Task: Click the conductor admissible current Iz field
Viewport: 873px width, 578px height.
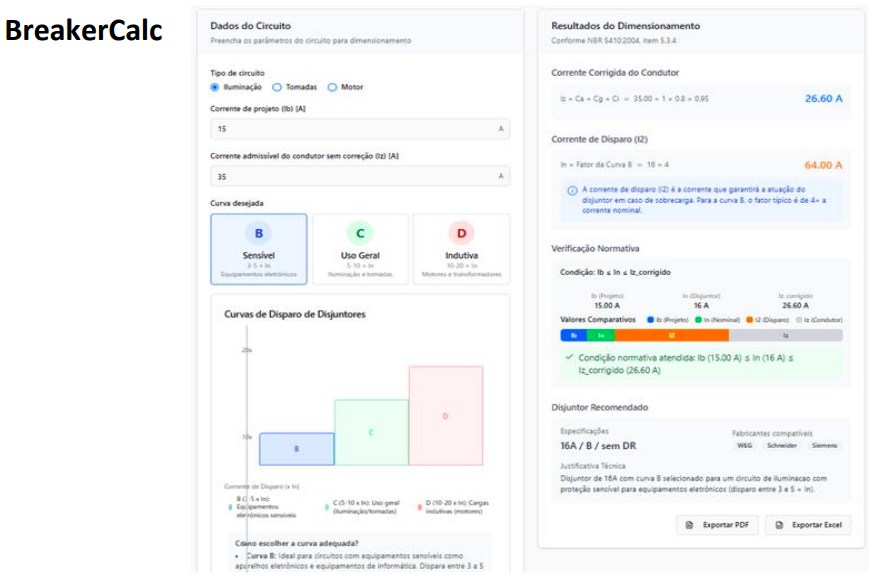Action: point(360,177)
